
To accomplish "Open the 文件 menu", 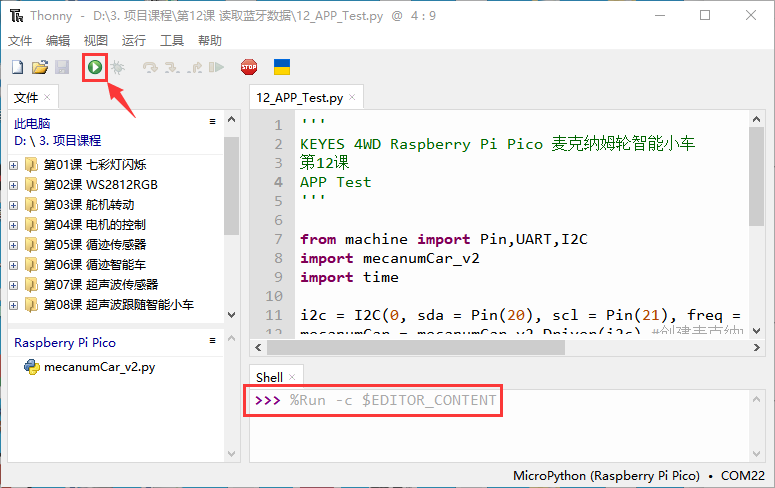I will (x=20, y=41).
